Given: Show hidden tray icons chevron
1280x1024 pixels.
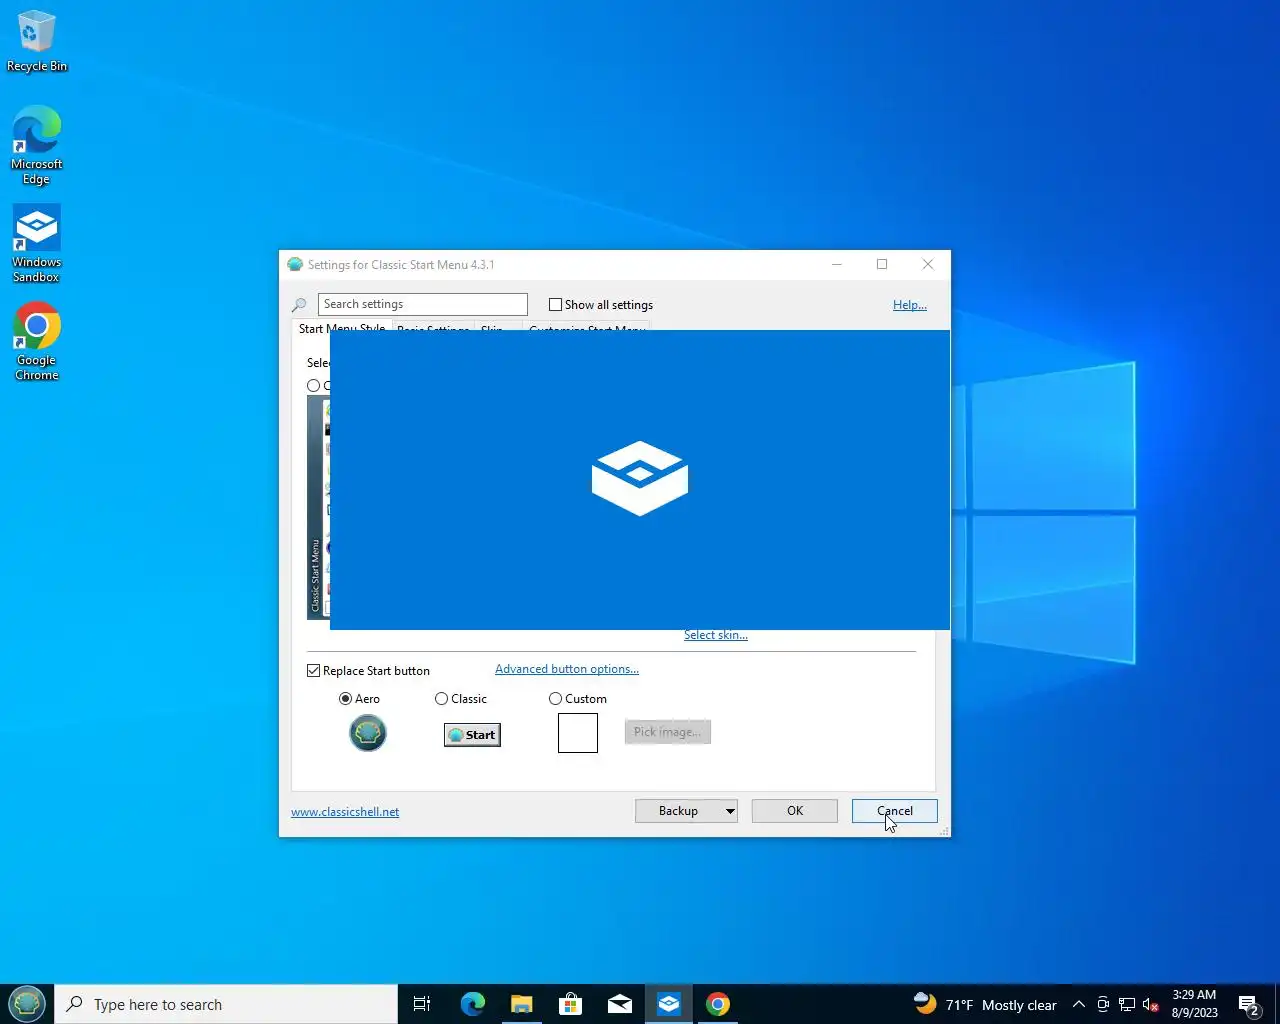Looking at the screenshot, I should point(1079,1004).
